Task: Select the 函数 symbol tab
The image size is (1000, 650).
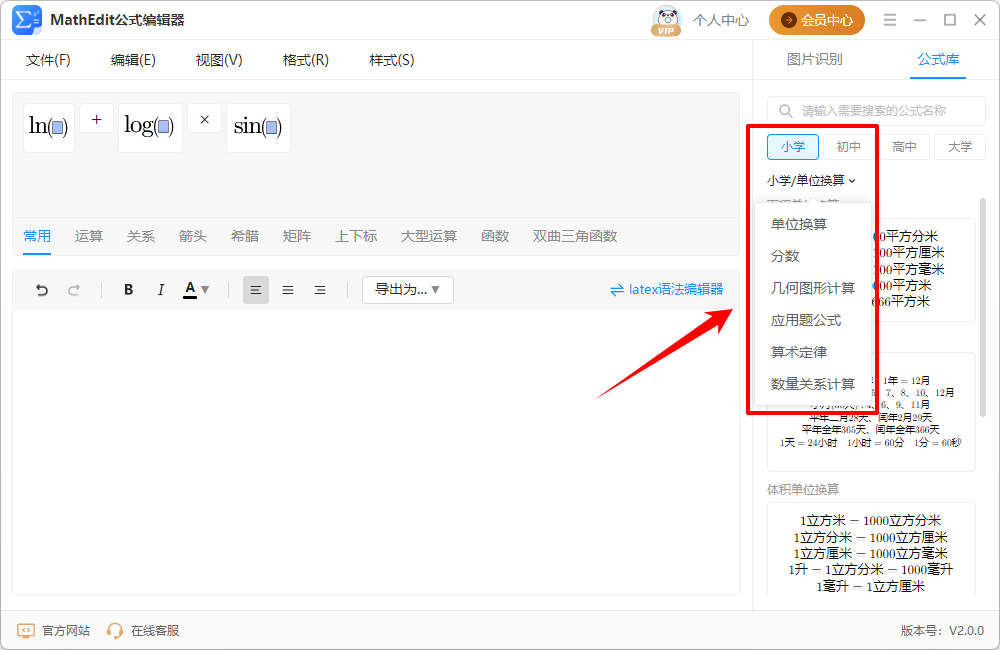Action: click(495, 237)
